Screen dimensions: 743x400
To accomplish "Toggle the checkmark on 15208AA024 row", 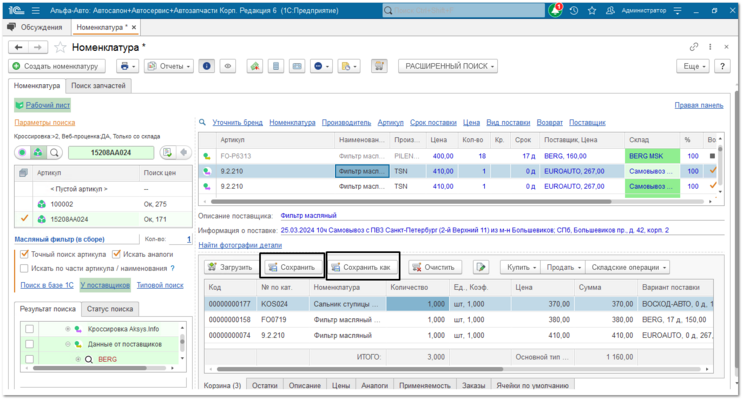I will coord(24,219).
